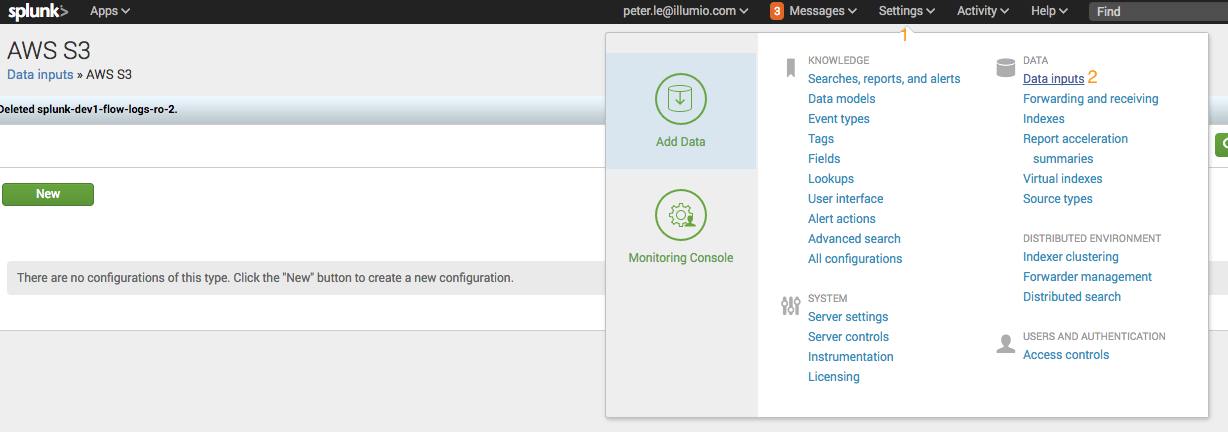Click the Knowledge bookmark icon
Screen dimensions: 1228x432
coord(790,68)
